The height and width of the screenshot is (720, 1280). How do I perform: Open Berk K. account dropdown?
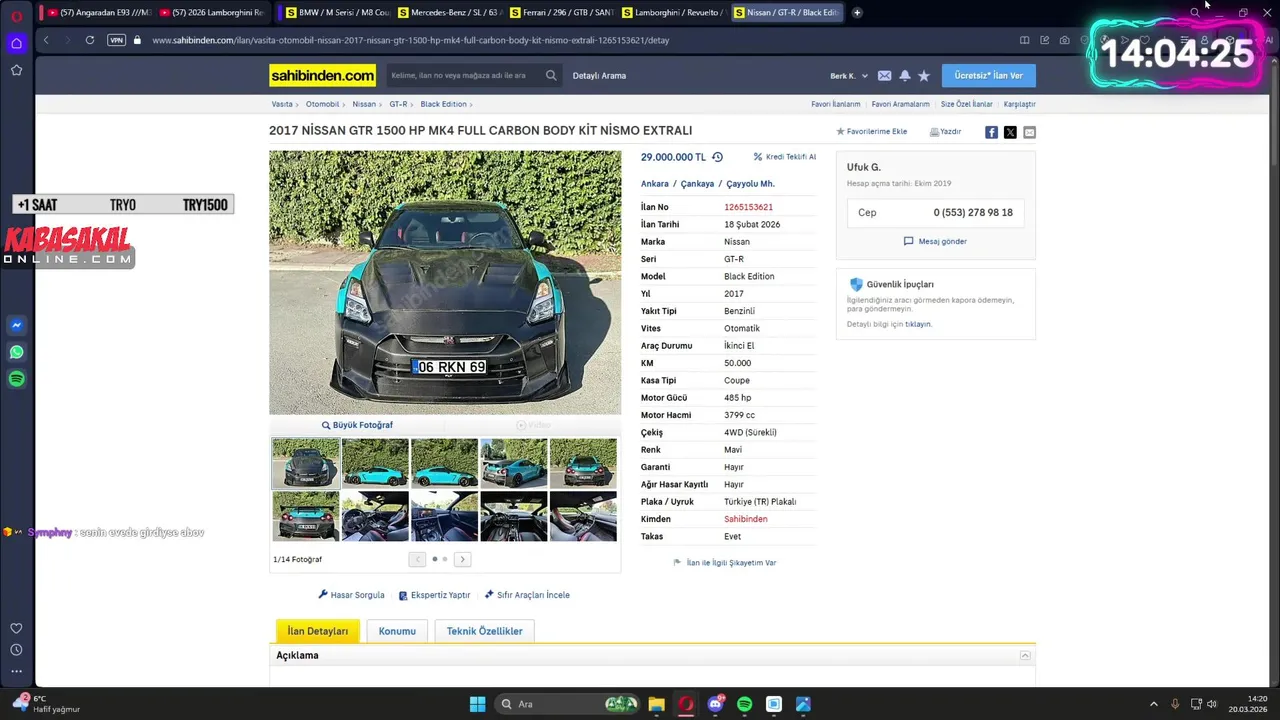point(849,76)
